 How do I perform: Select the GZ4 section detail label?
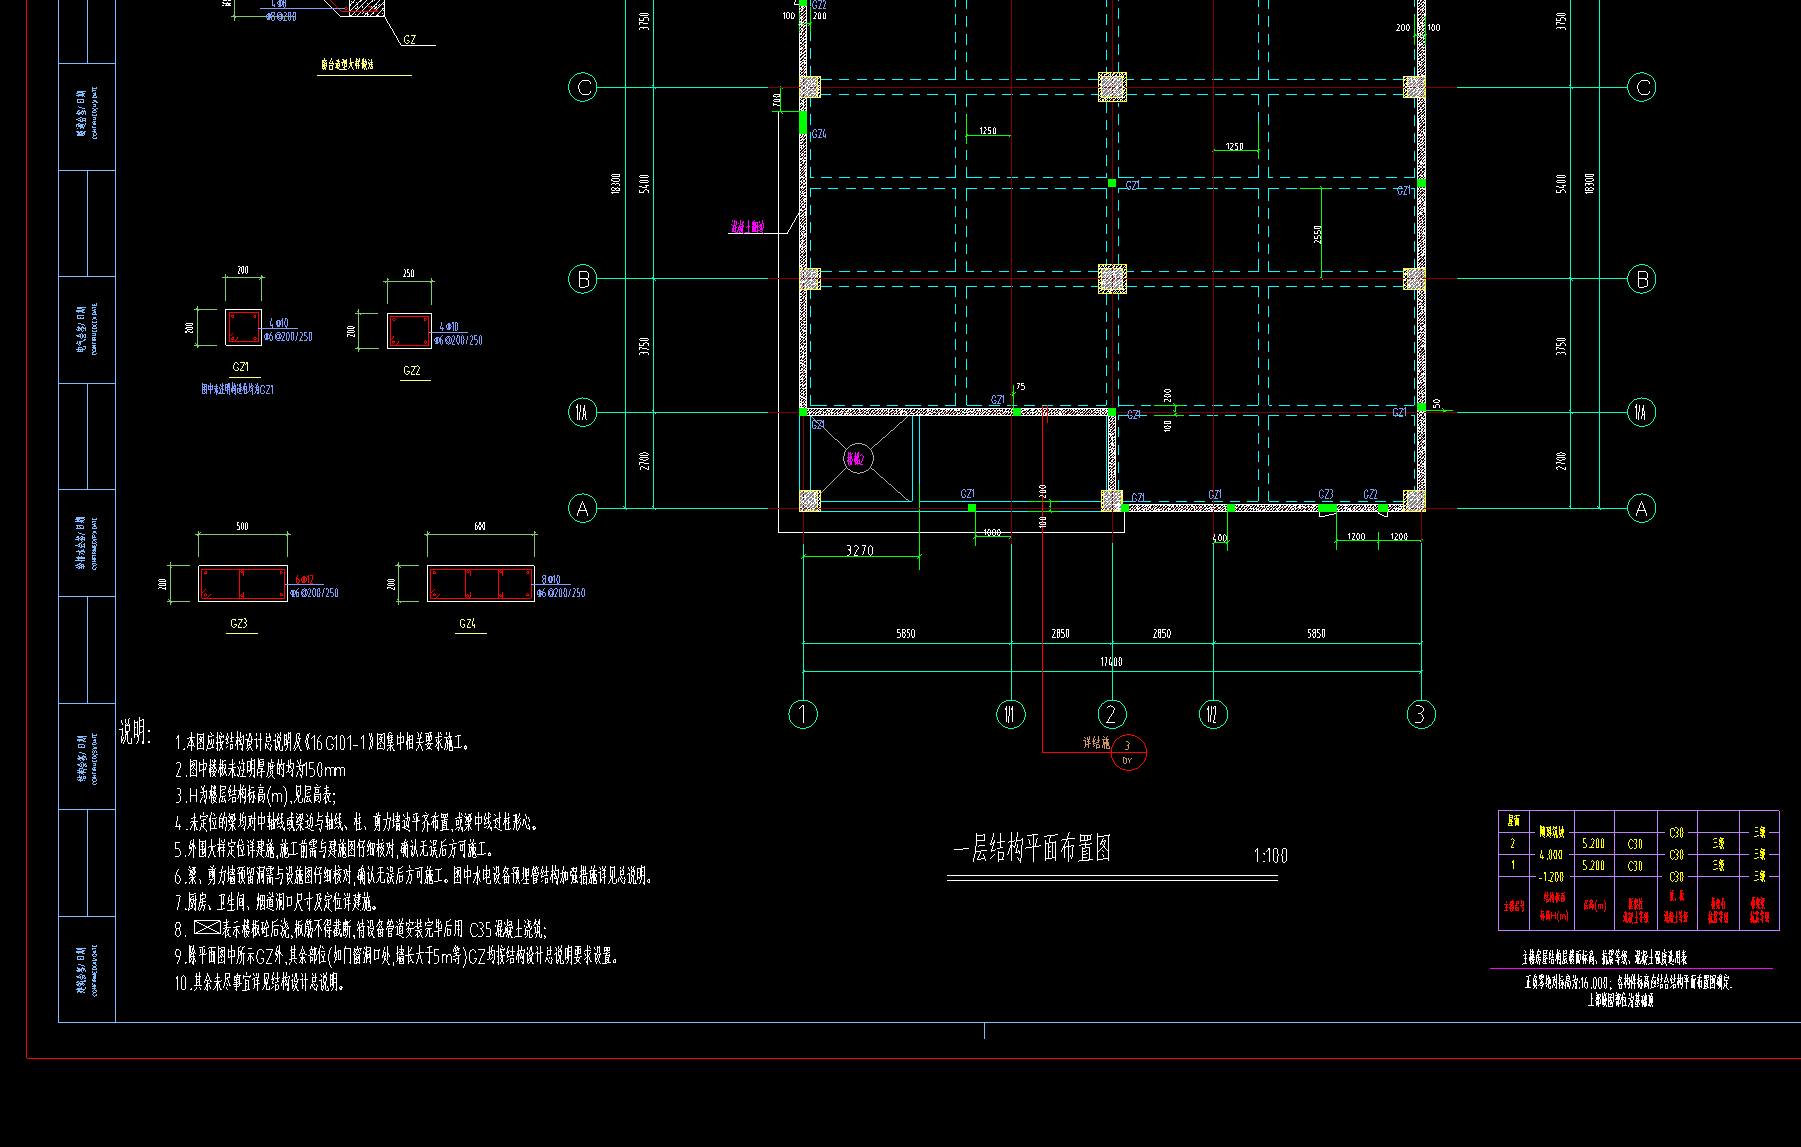tap(467, 623)
